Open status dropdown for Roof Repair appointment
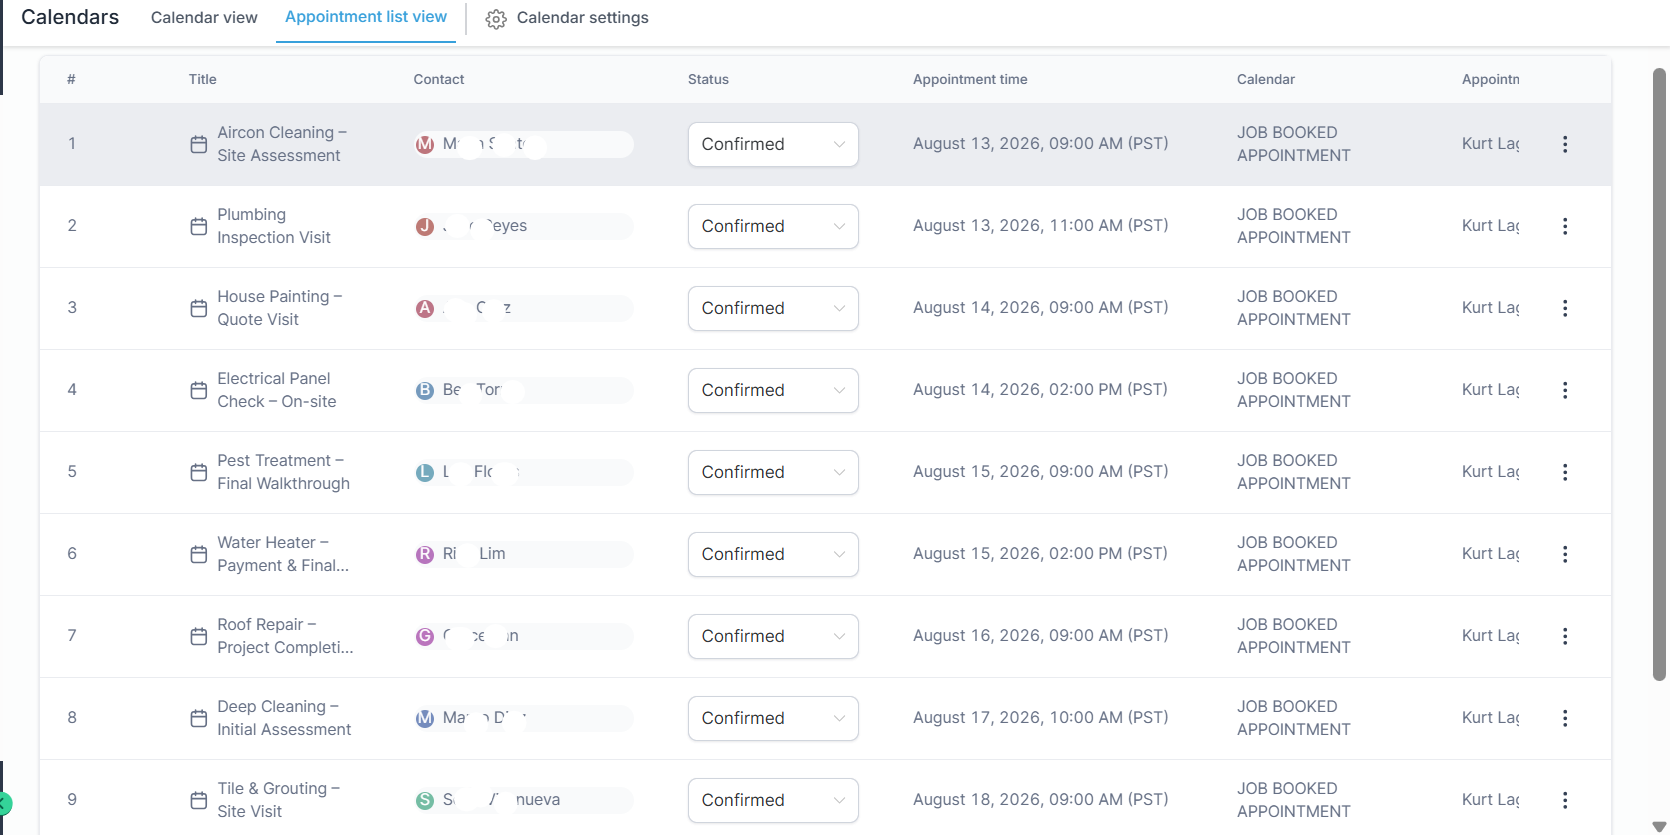1670x835 pixels. pos(773,636)
